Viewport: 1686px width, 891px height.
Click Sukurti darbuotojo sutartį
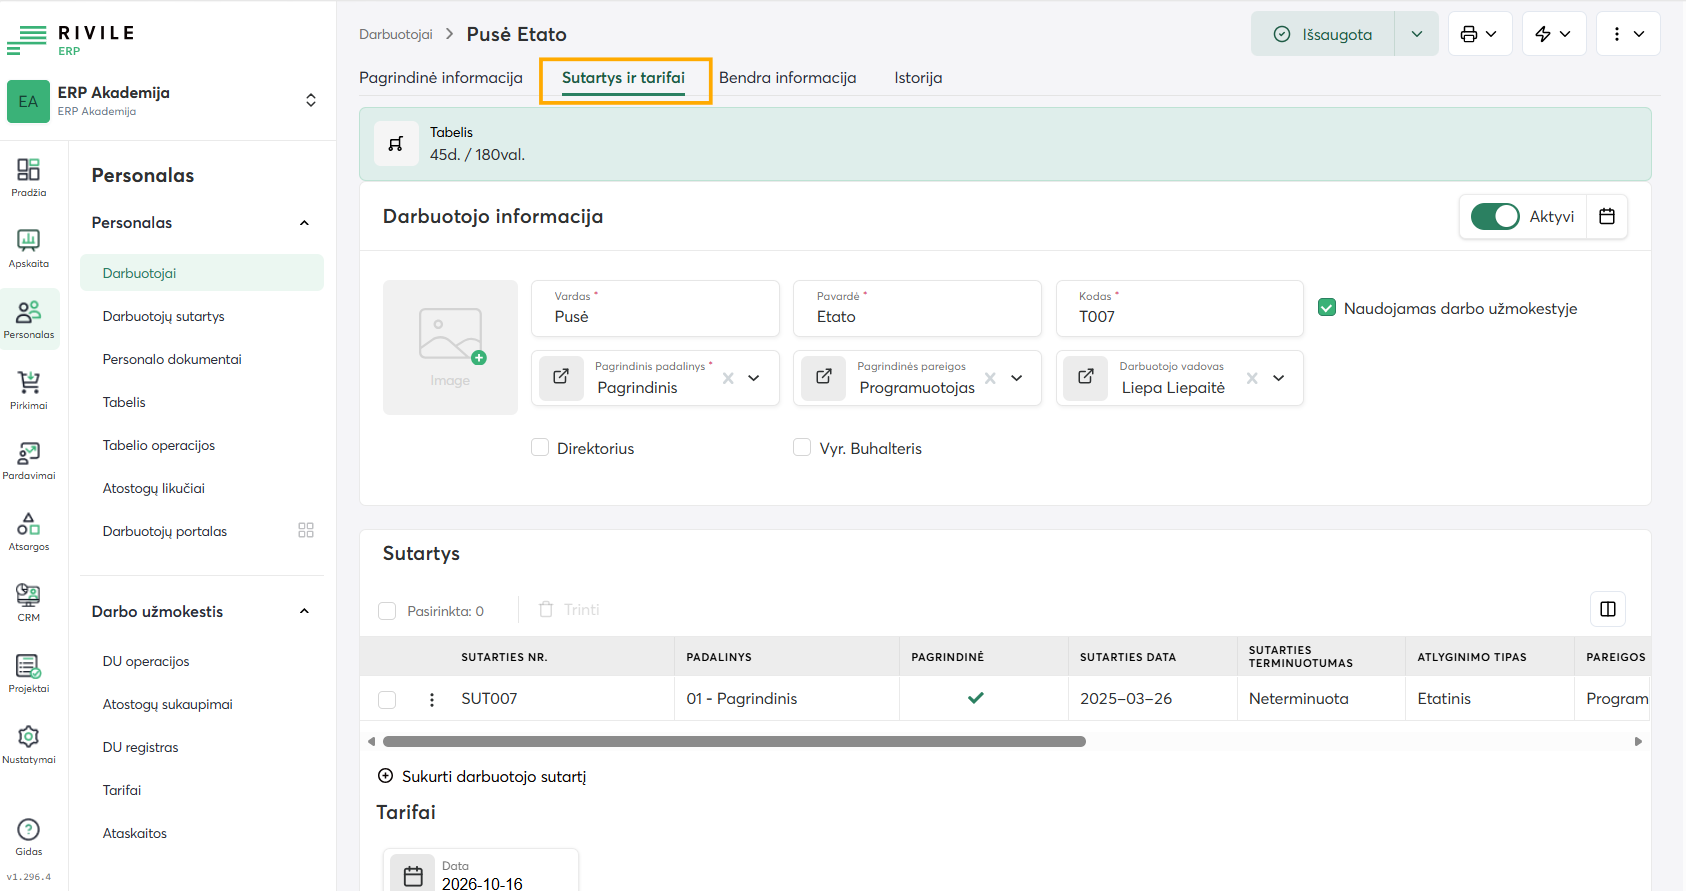(482, 776)
